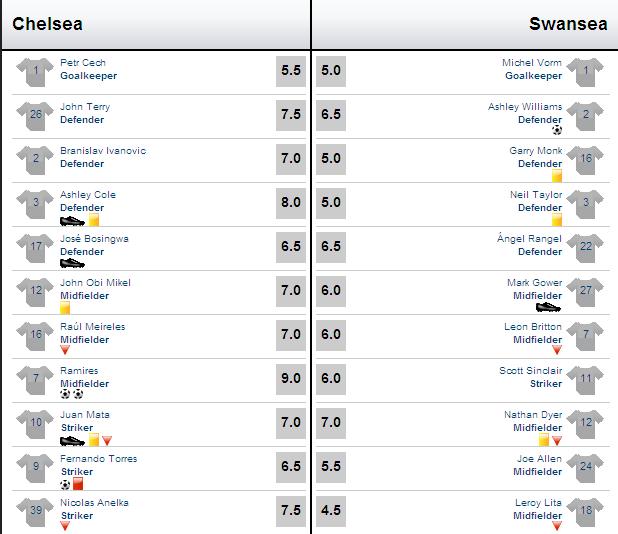The height and width of the screenshot is (534, 618).
Task: Click John Obi Mikel's yellow card
Action: (65, 308)
